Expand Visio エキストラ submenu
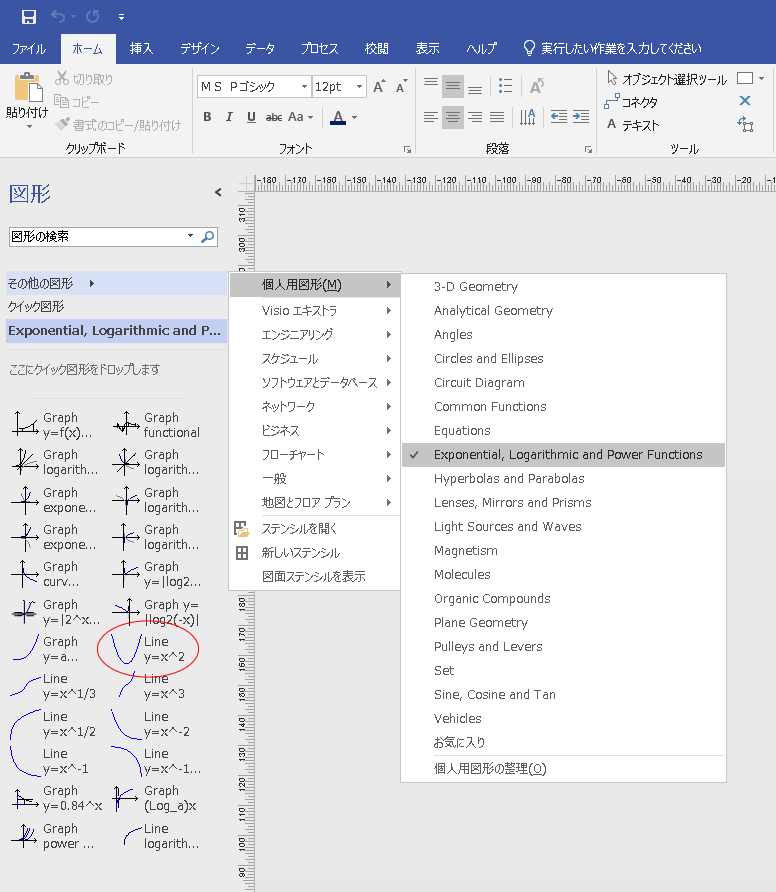The width and height of the screenshot is (776, 892). (315, 311)
